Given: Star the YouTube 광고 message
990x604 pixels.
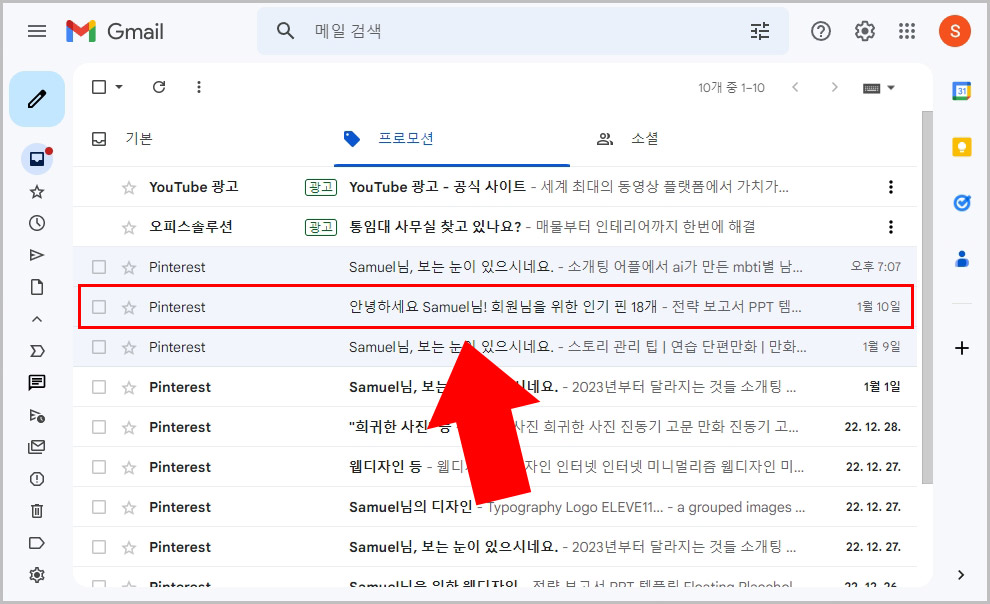Looking at the screenshot, I should coord(129,187).
